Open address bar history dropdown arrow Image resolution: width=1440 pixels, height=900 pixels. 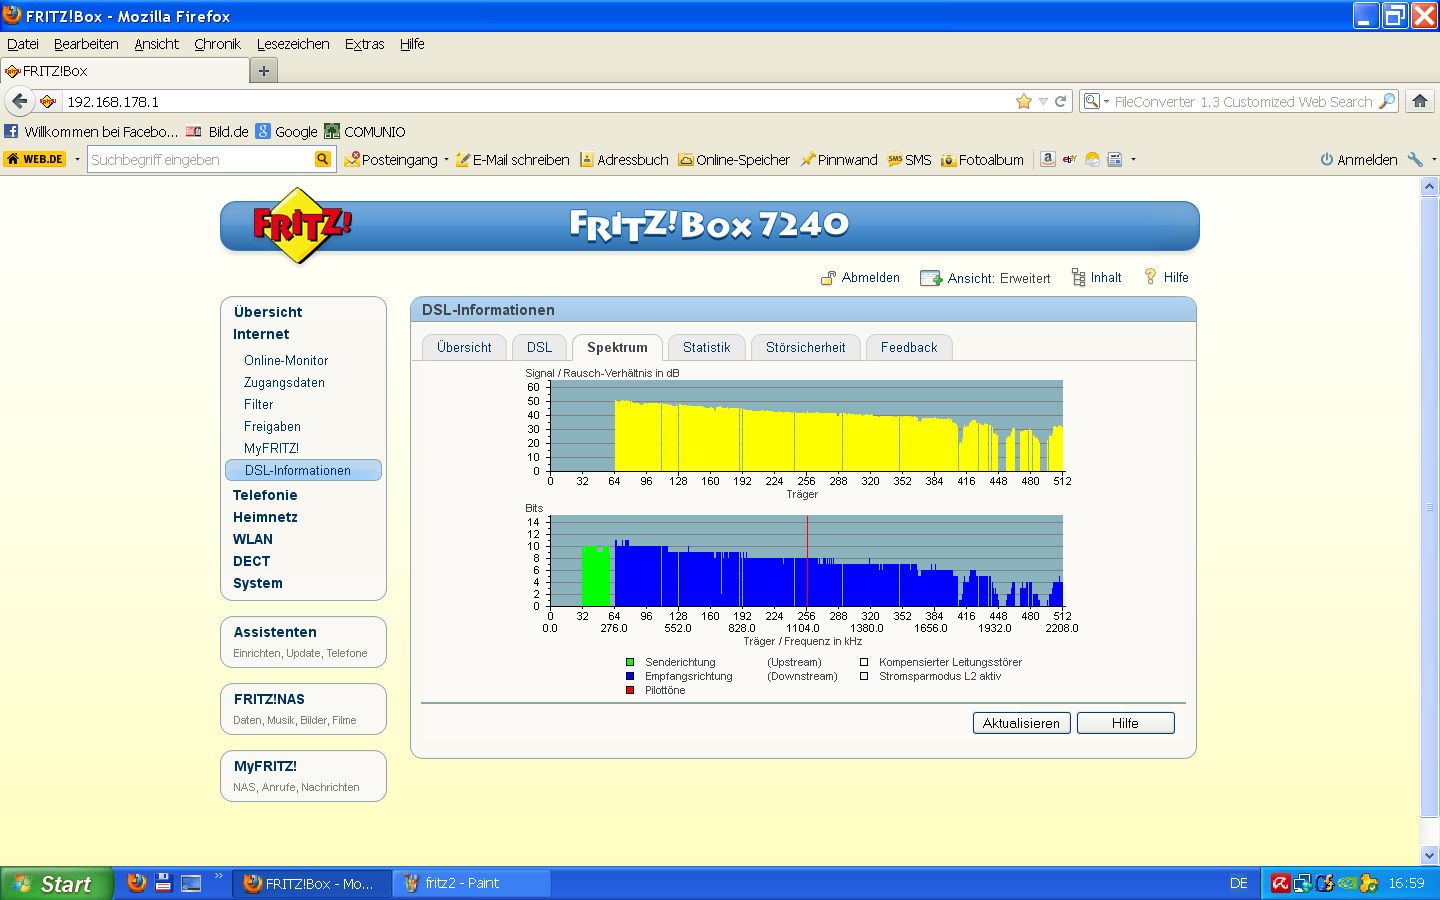pos(1043,101)
